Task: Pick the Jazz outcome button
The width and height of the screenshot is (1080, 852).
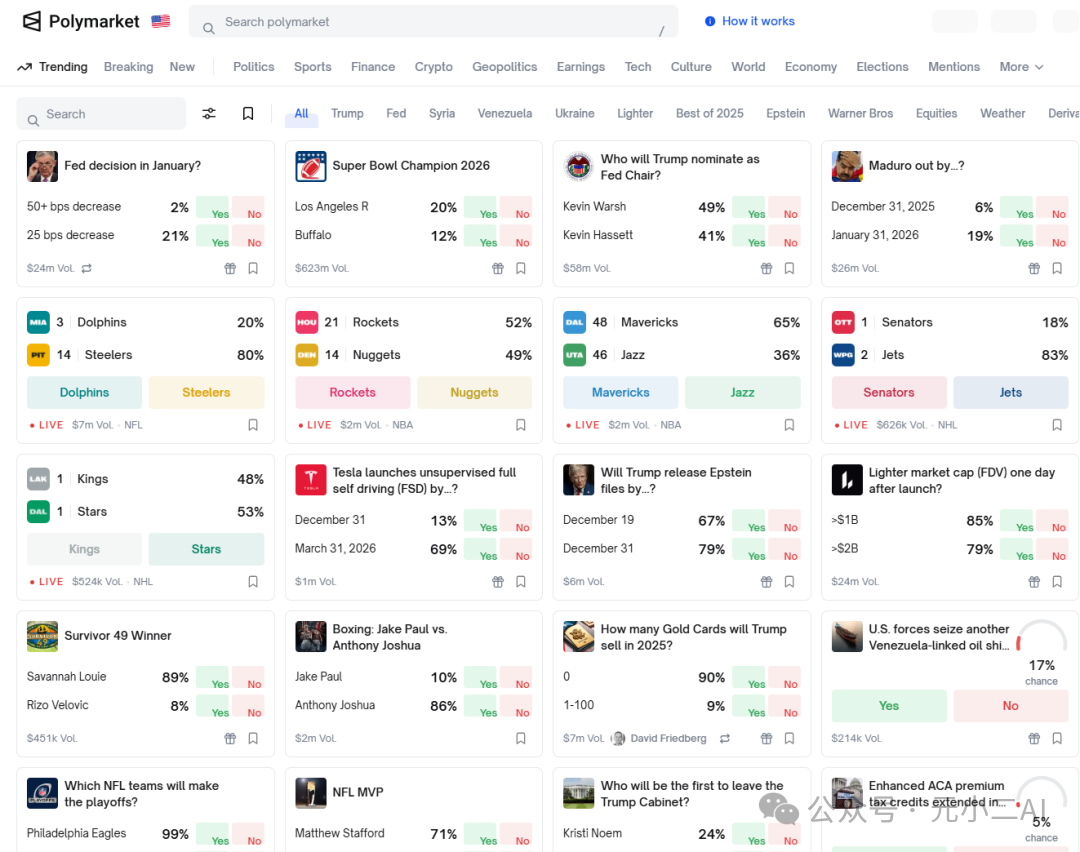Action: pyautogui.click(x=742, y=393)
